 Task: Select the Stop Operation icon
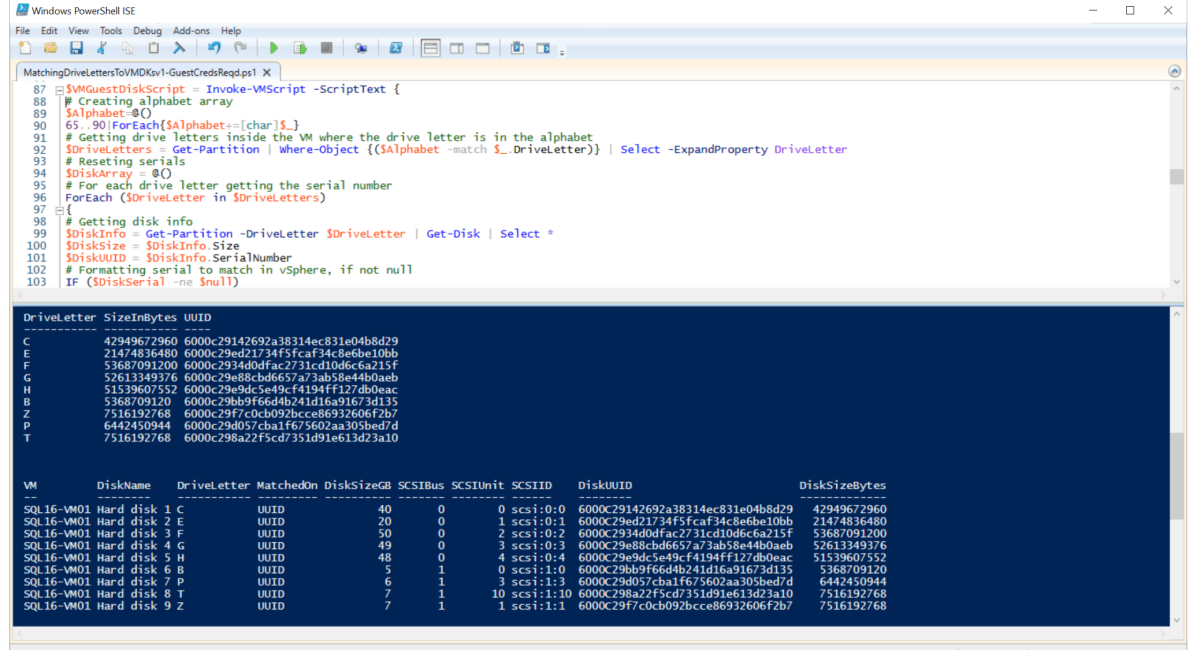click(327, 47)
